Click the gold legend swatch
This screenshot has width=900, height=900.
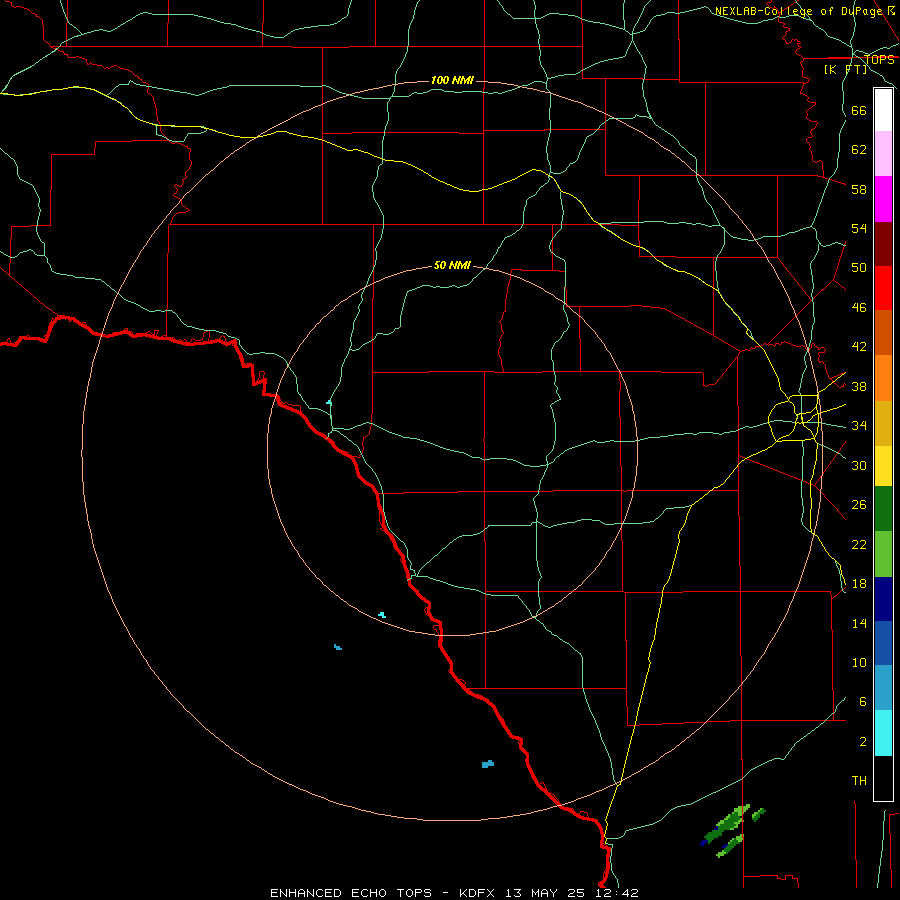(883, 423)
